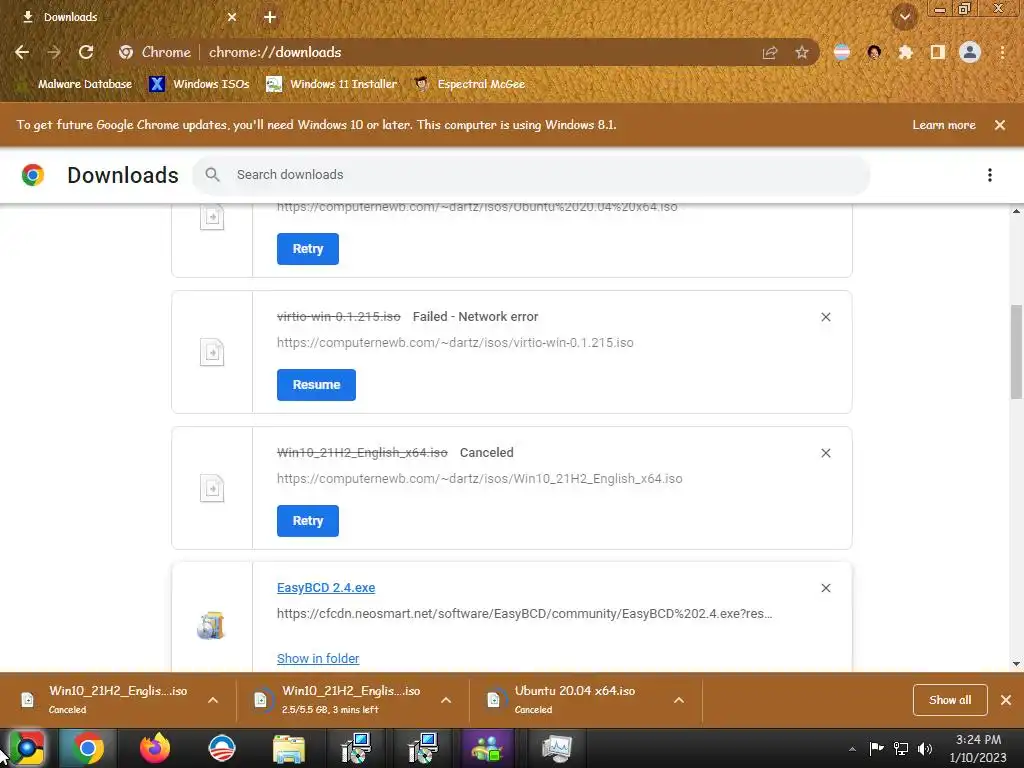The height and width of the screenshot is (768, 1024).
Task: Click the character face extension icon
Action: tap(874, 52)
